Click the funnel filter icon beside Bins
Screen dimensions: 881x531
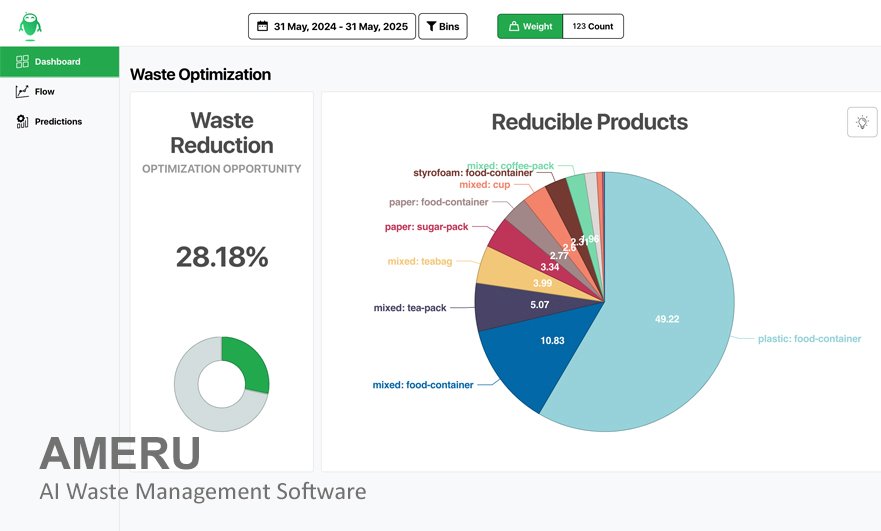click(x=431, y=27)
